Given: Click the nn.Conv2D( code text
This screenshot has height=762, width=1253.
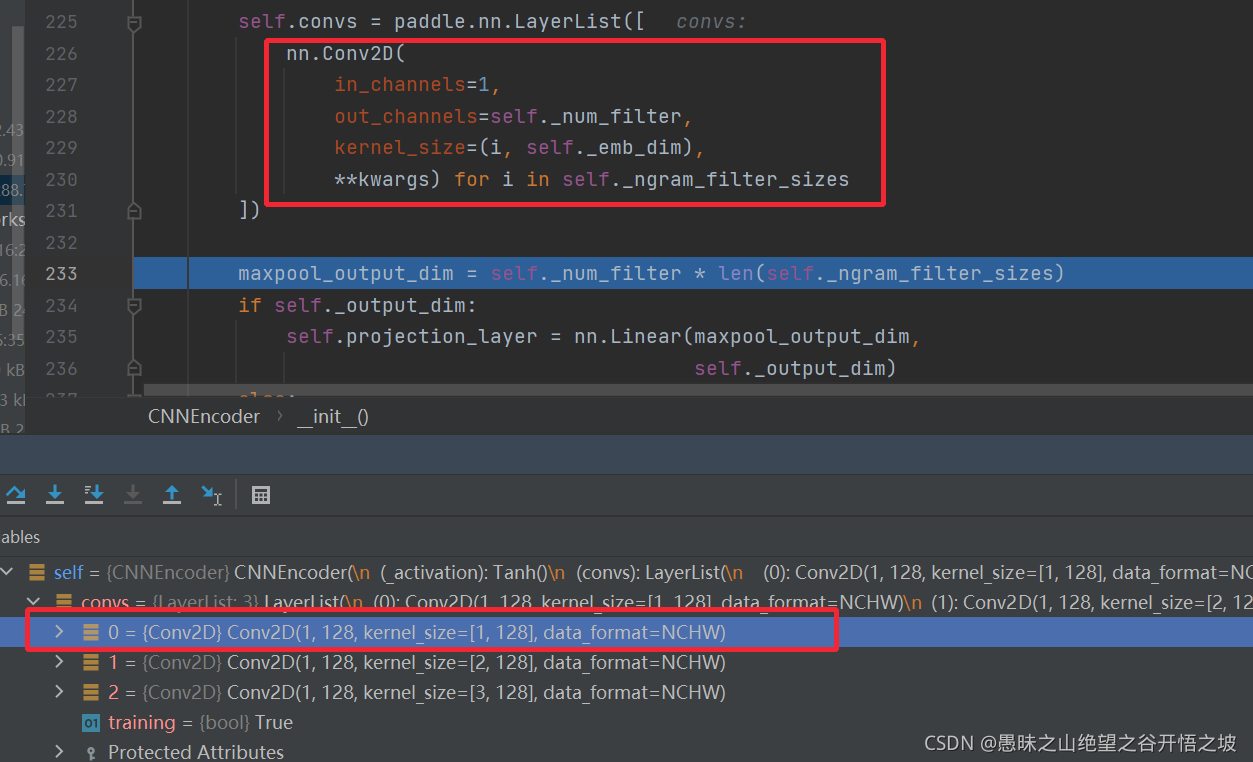Looking at the screenshot, I should point(346,53).
